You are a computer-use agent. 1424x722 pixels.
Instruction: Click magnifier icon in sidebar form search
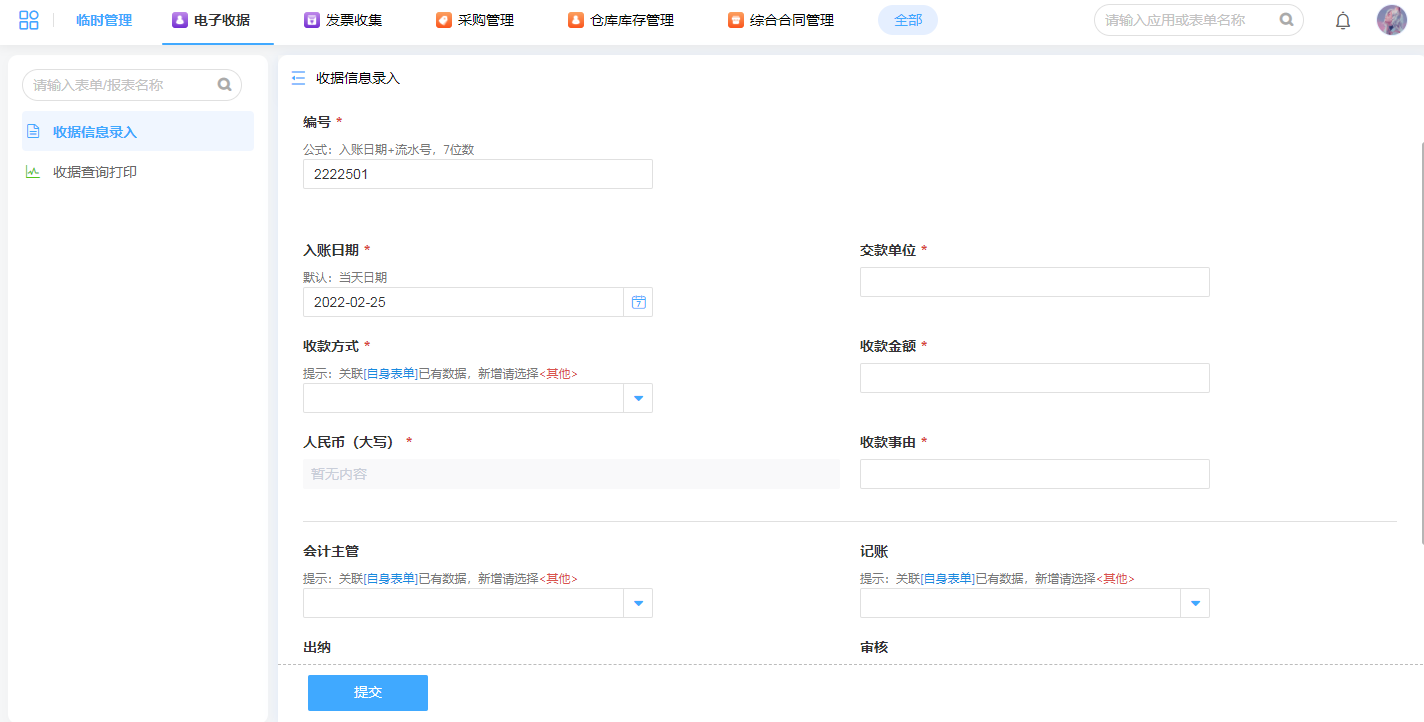225,85
